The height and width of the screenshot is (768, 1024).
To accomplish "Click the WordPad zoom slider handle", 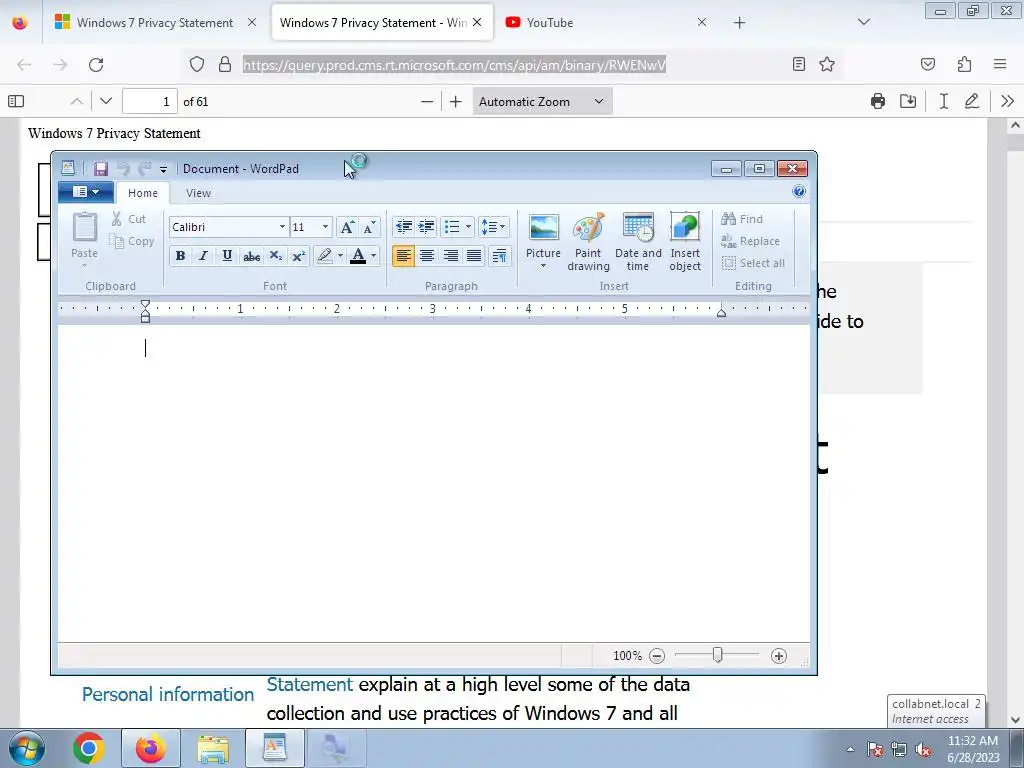I will click(718, 654).
